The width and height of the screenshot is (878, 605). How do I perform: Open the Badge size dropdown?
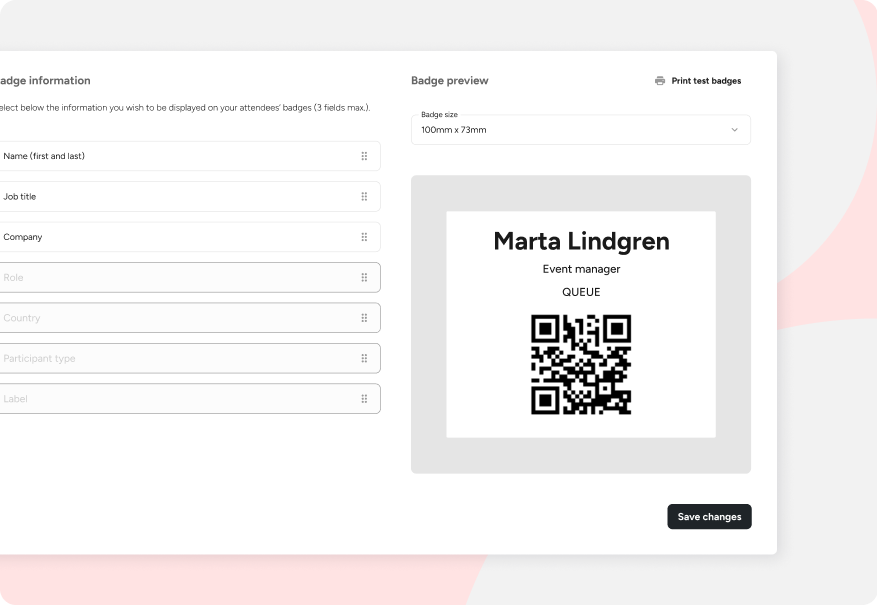[581, 130]
